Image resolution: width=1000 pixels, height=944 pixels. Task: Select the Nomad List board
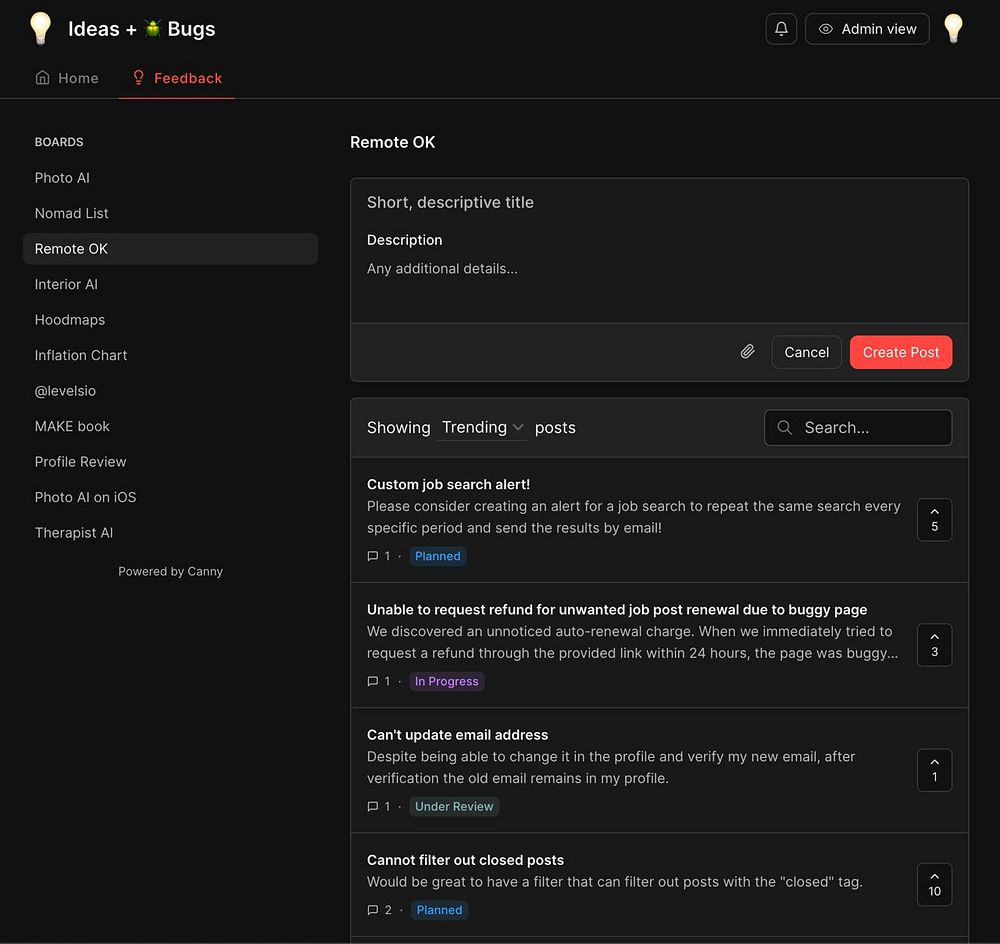[71, 213]
